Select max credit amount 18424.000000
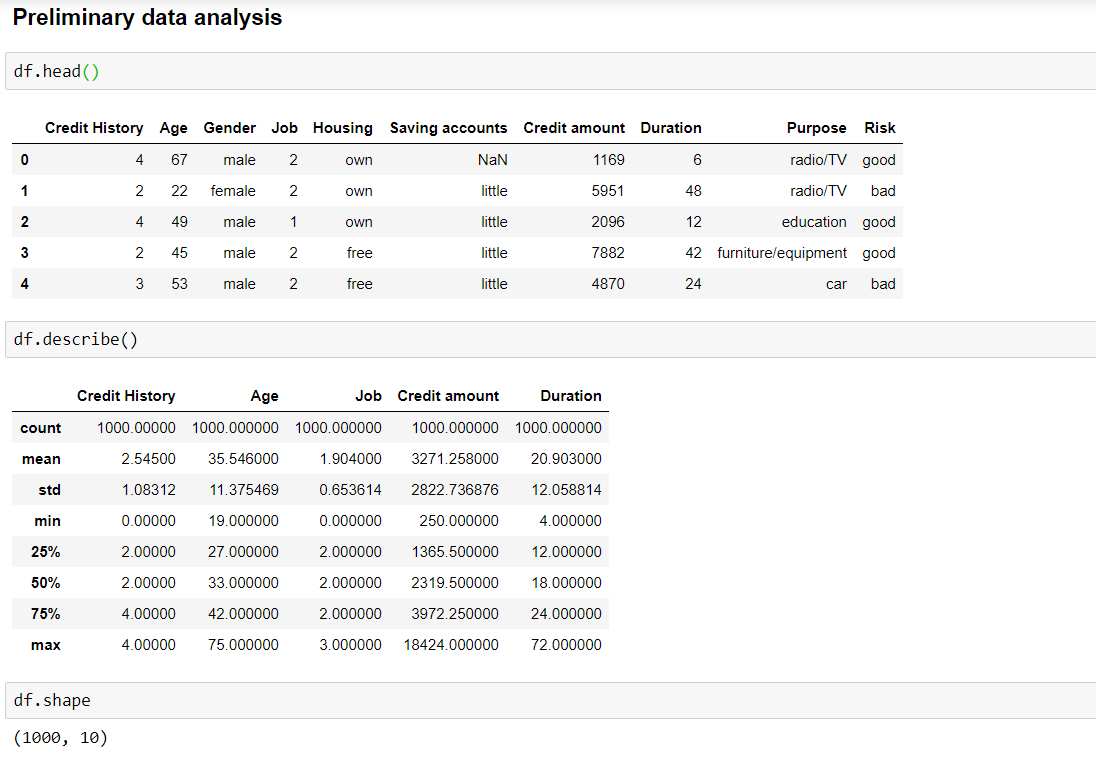This screenshot has height=758, width=1096. click(x=452, y=645)
